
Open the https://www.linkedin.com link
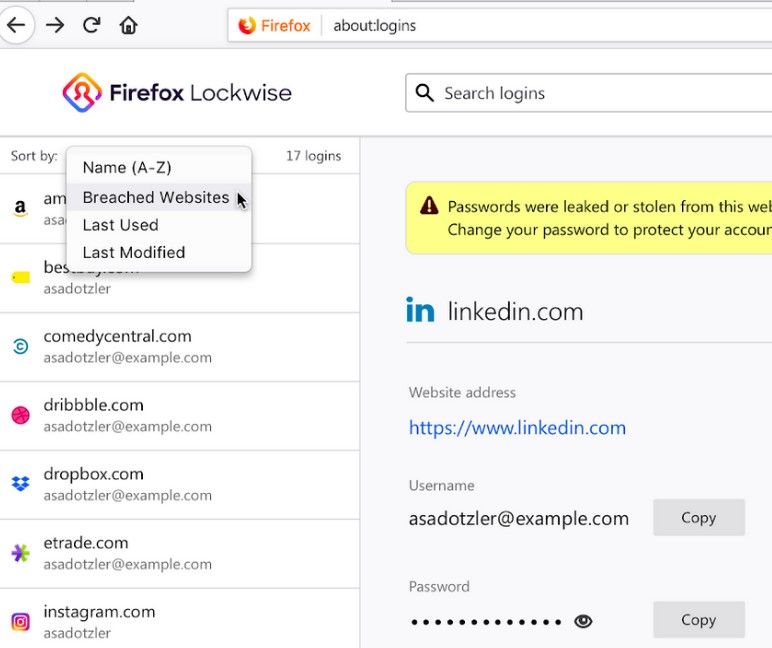[x=517, y=427]
